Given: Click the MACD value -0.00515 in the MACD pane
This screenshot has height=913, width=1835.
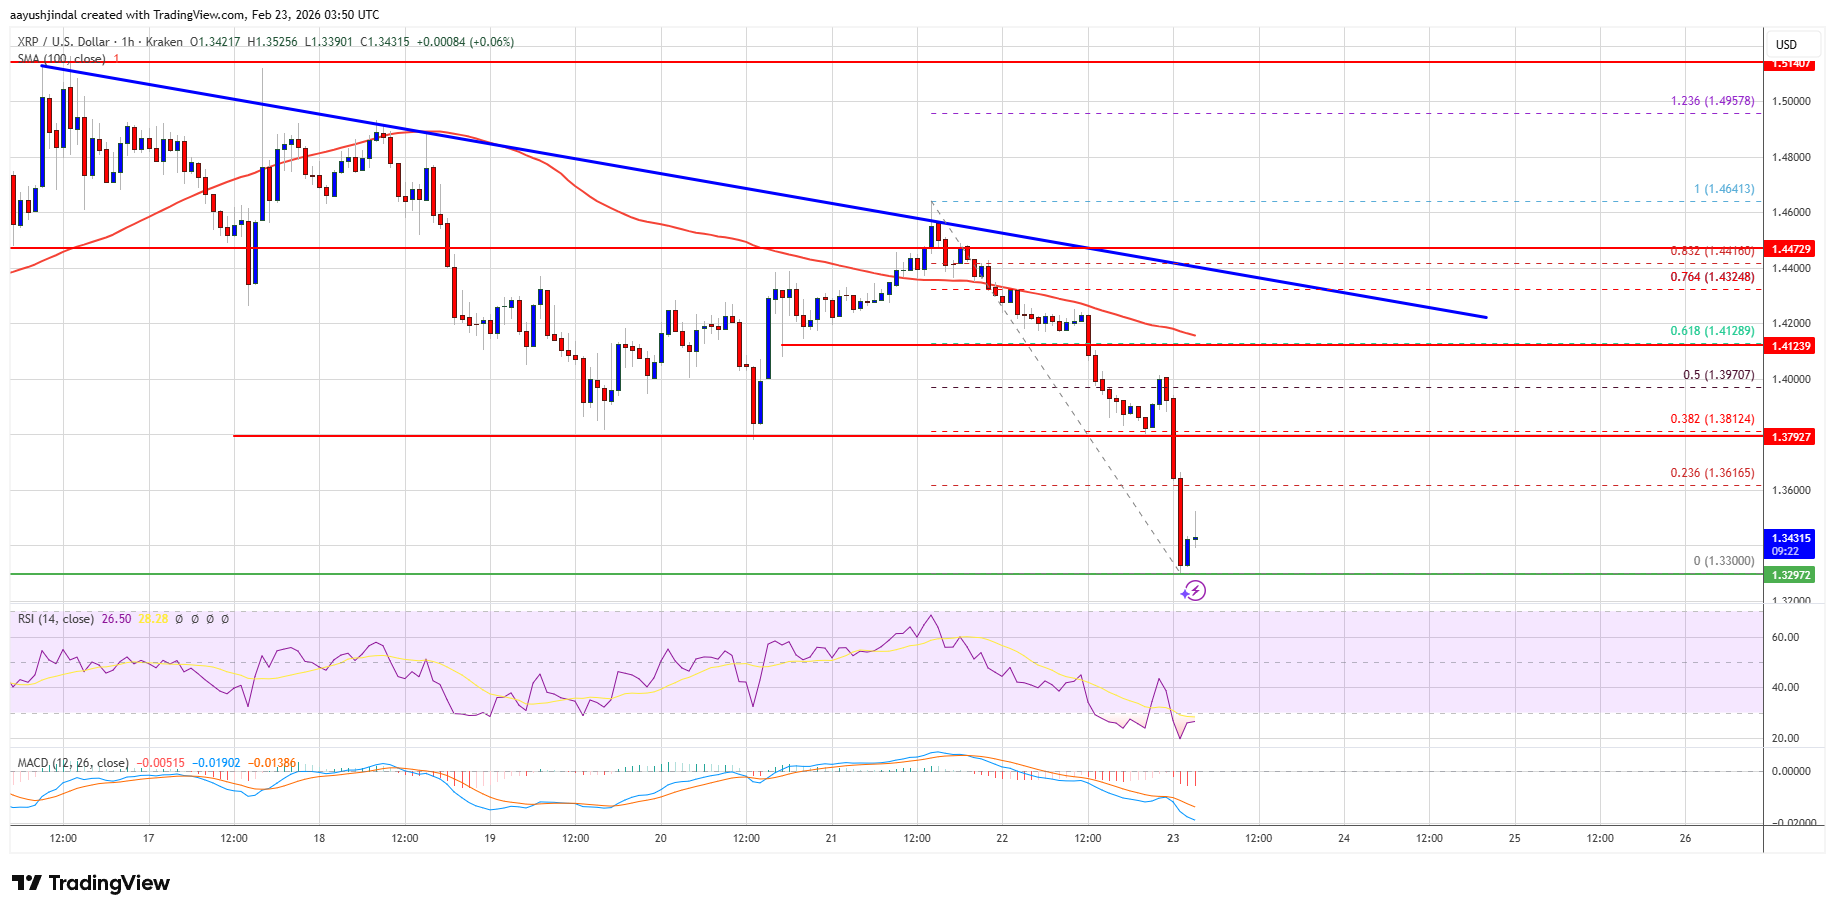Looking at the screenshot, I should pos(160,761).
